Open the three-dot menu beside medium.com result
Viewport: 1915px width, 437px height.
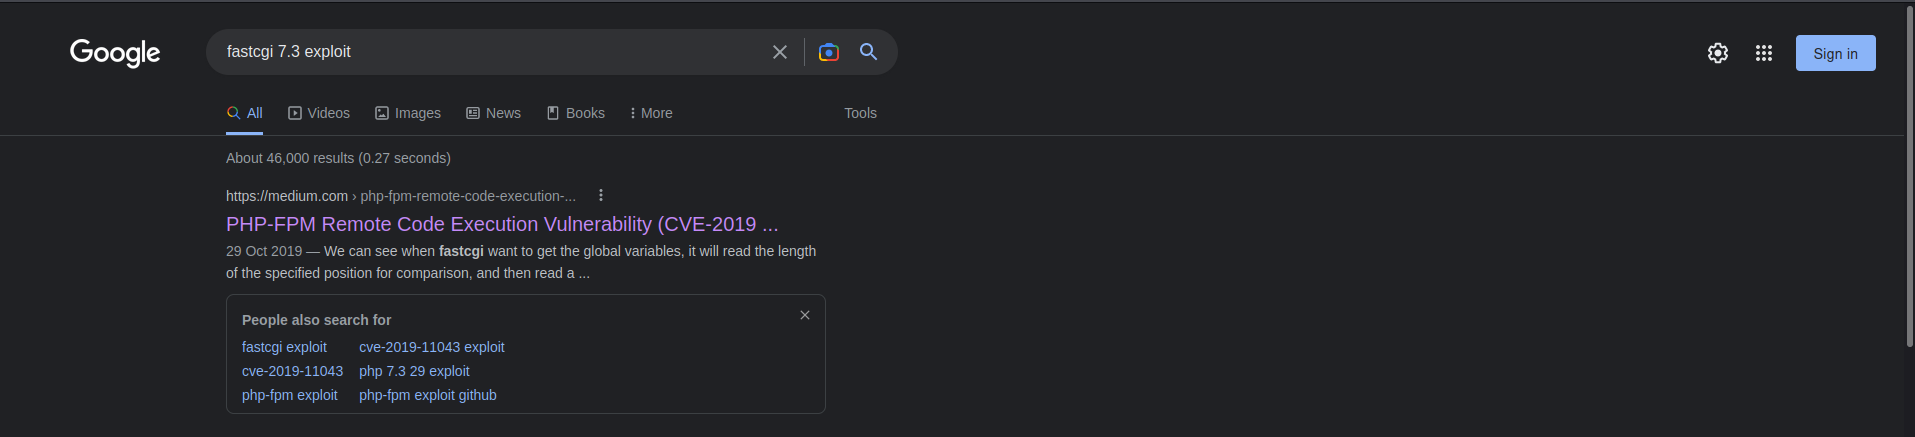pyautogui.click(x=601, y=195)
